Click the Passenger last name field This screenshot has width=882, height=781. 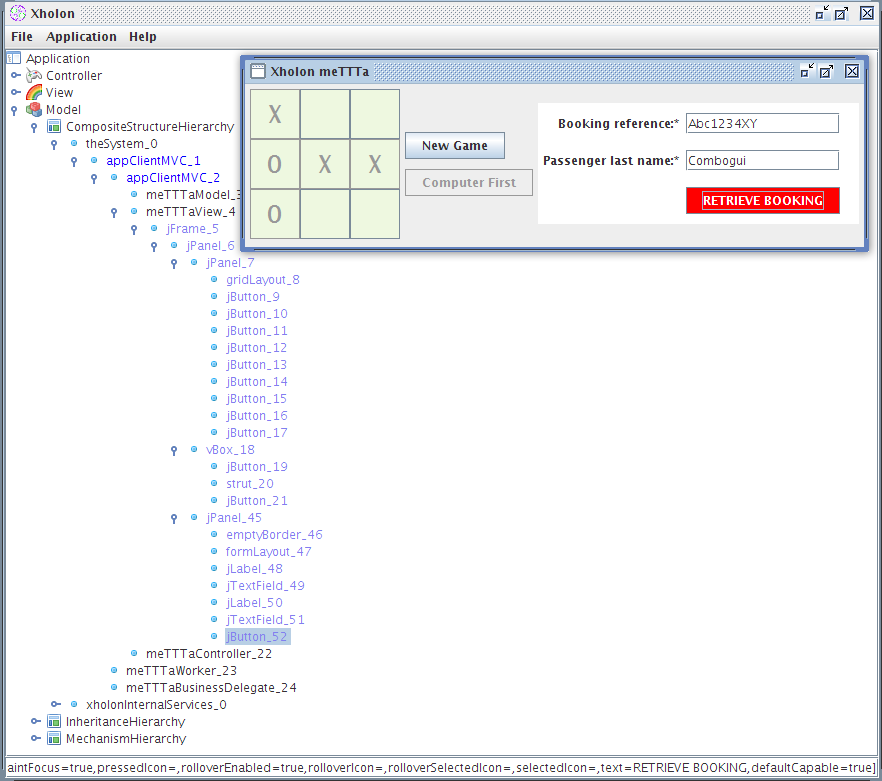click(762, 160)
